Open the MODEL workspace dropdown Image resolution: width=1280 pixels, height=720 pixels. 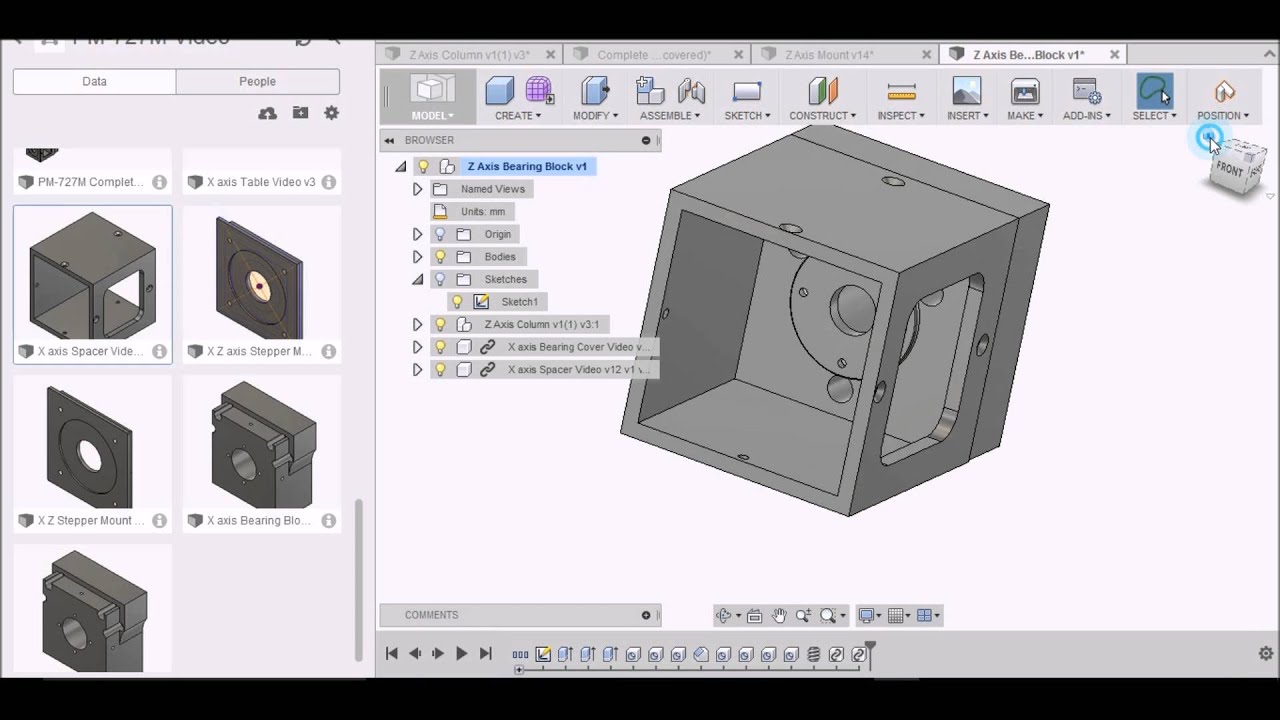point(432,115)
